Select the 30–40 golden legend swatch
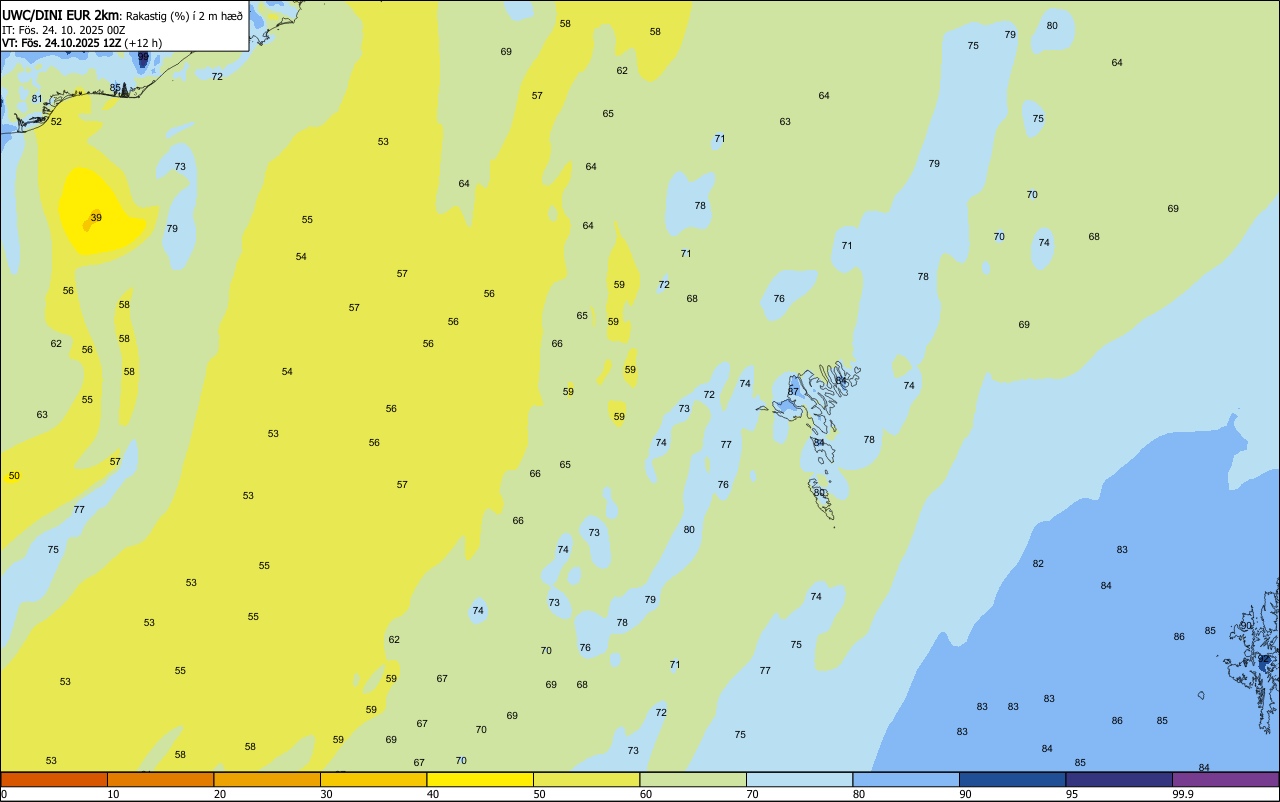 click(373, 779)
